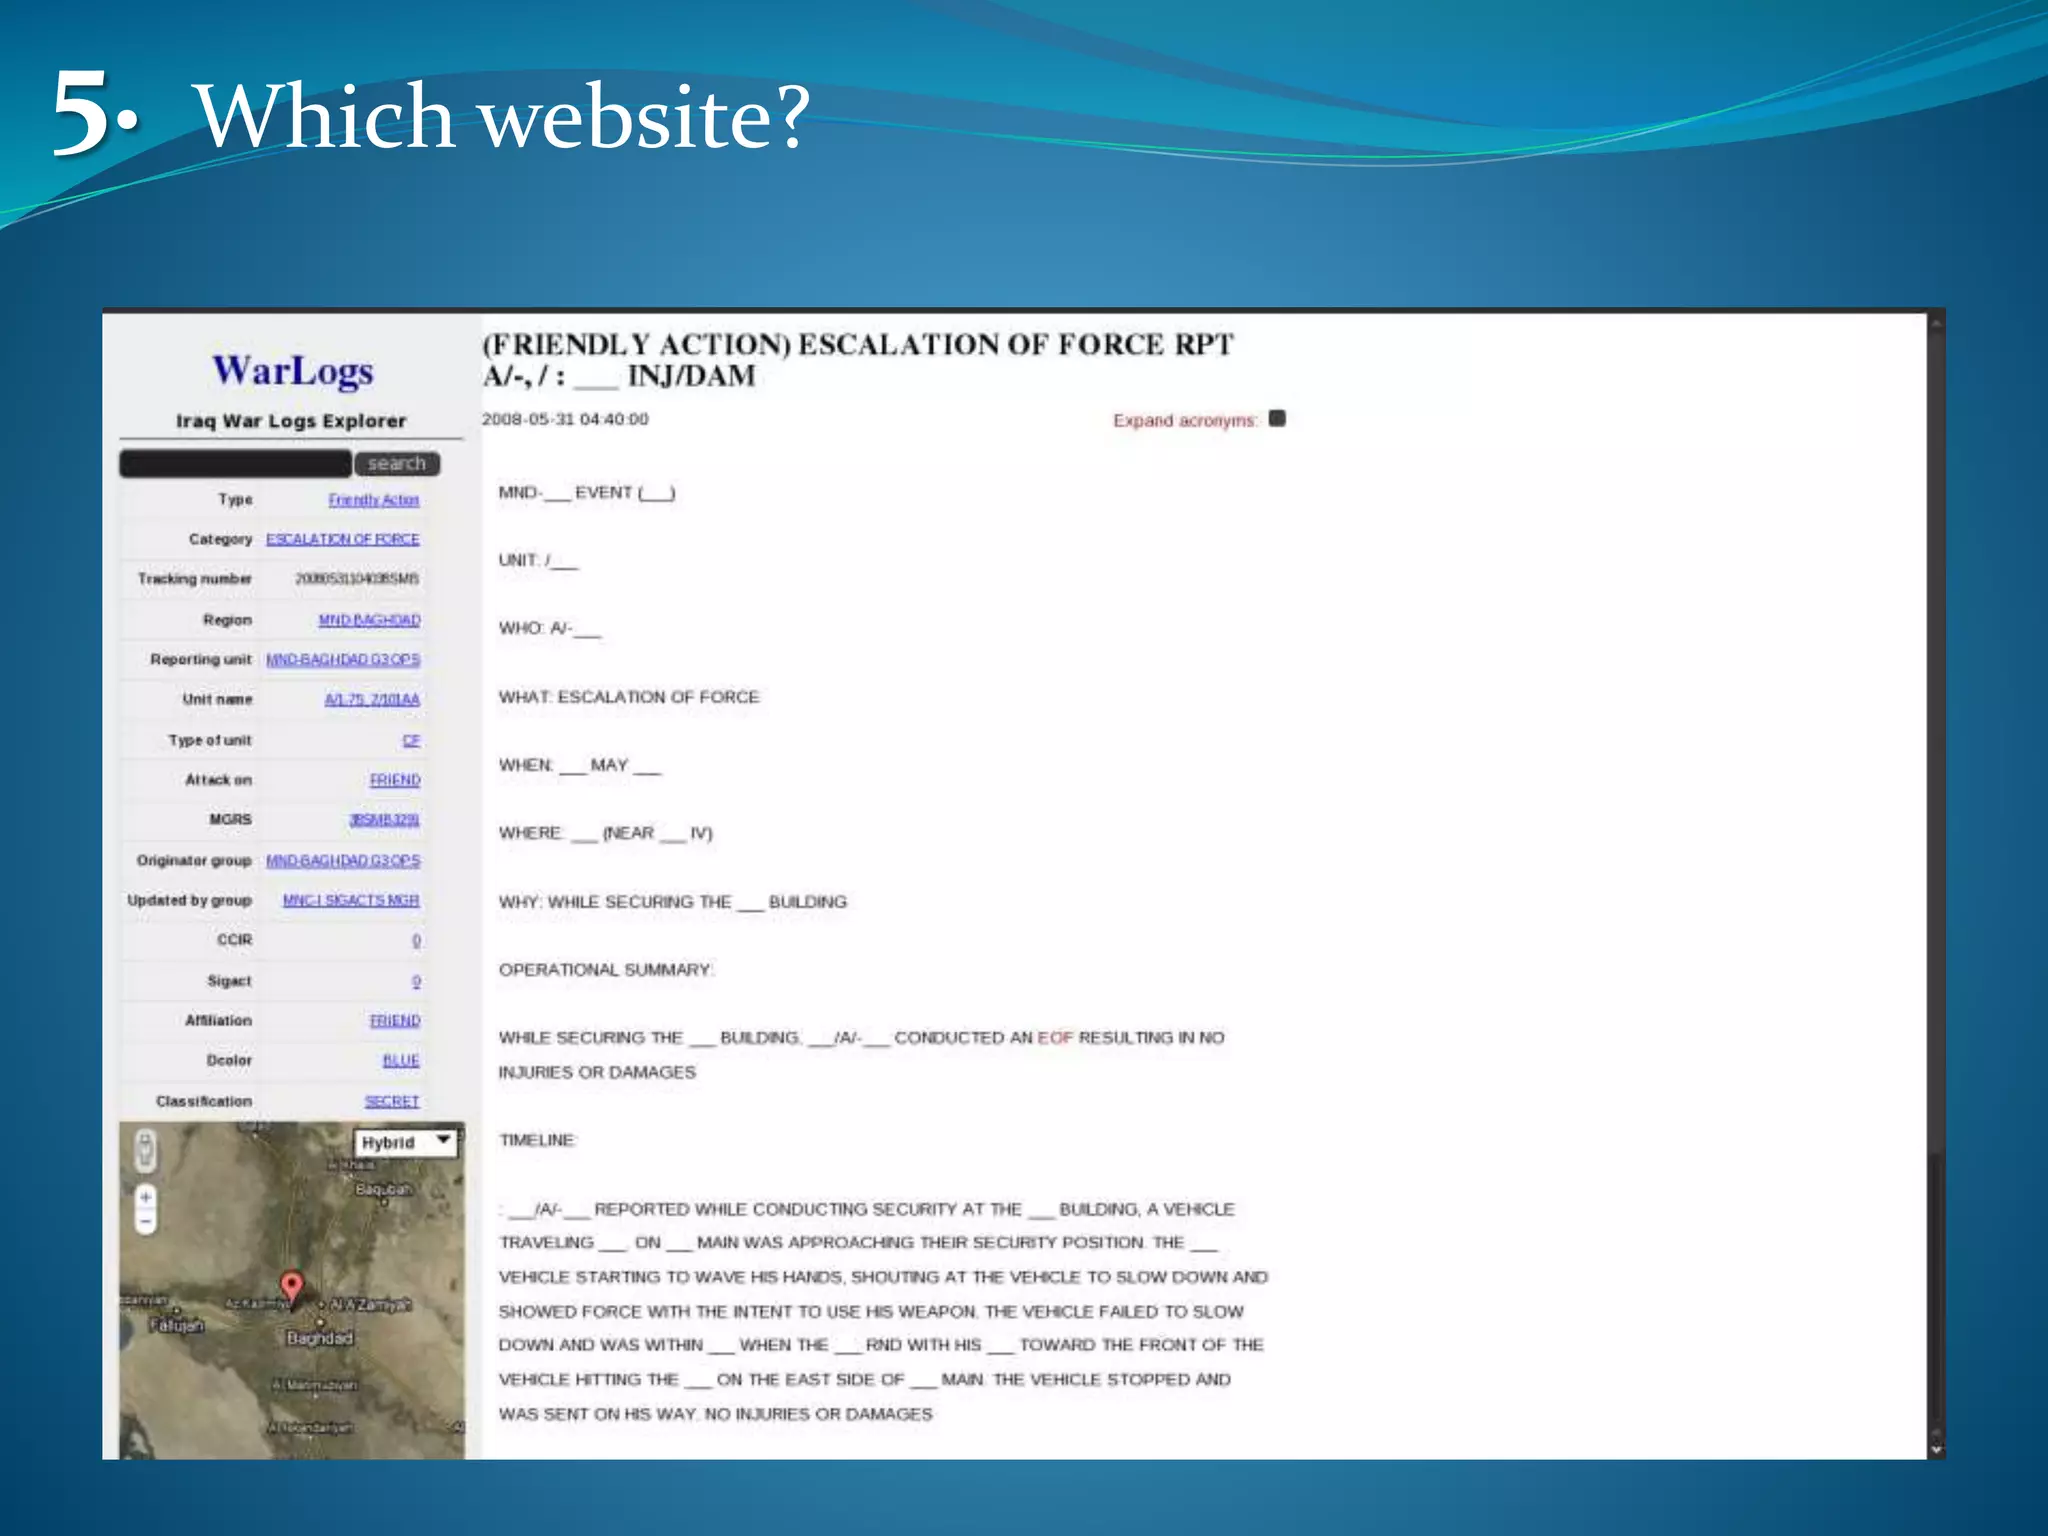Open the Attack on FRIEND link
The height and width of the screenshot is (1536, 2048).
click(x=395, y=780)
